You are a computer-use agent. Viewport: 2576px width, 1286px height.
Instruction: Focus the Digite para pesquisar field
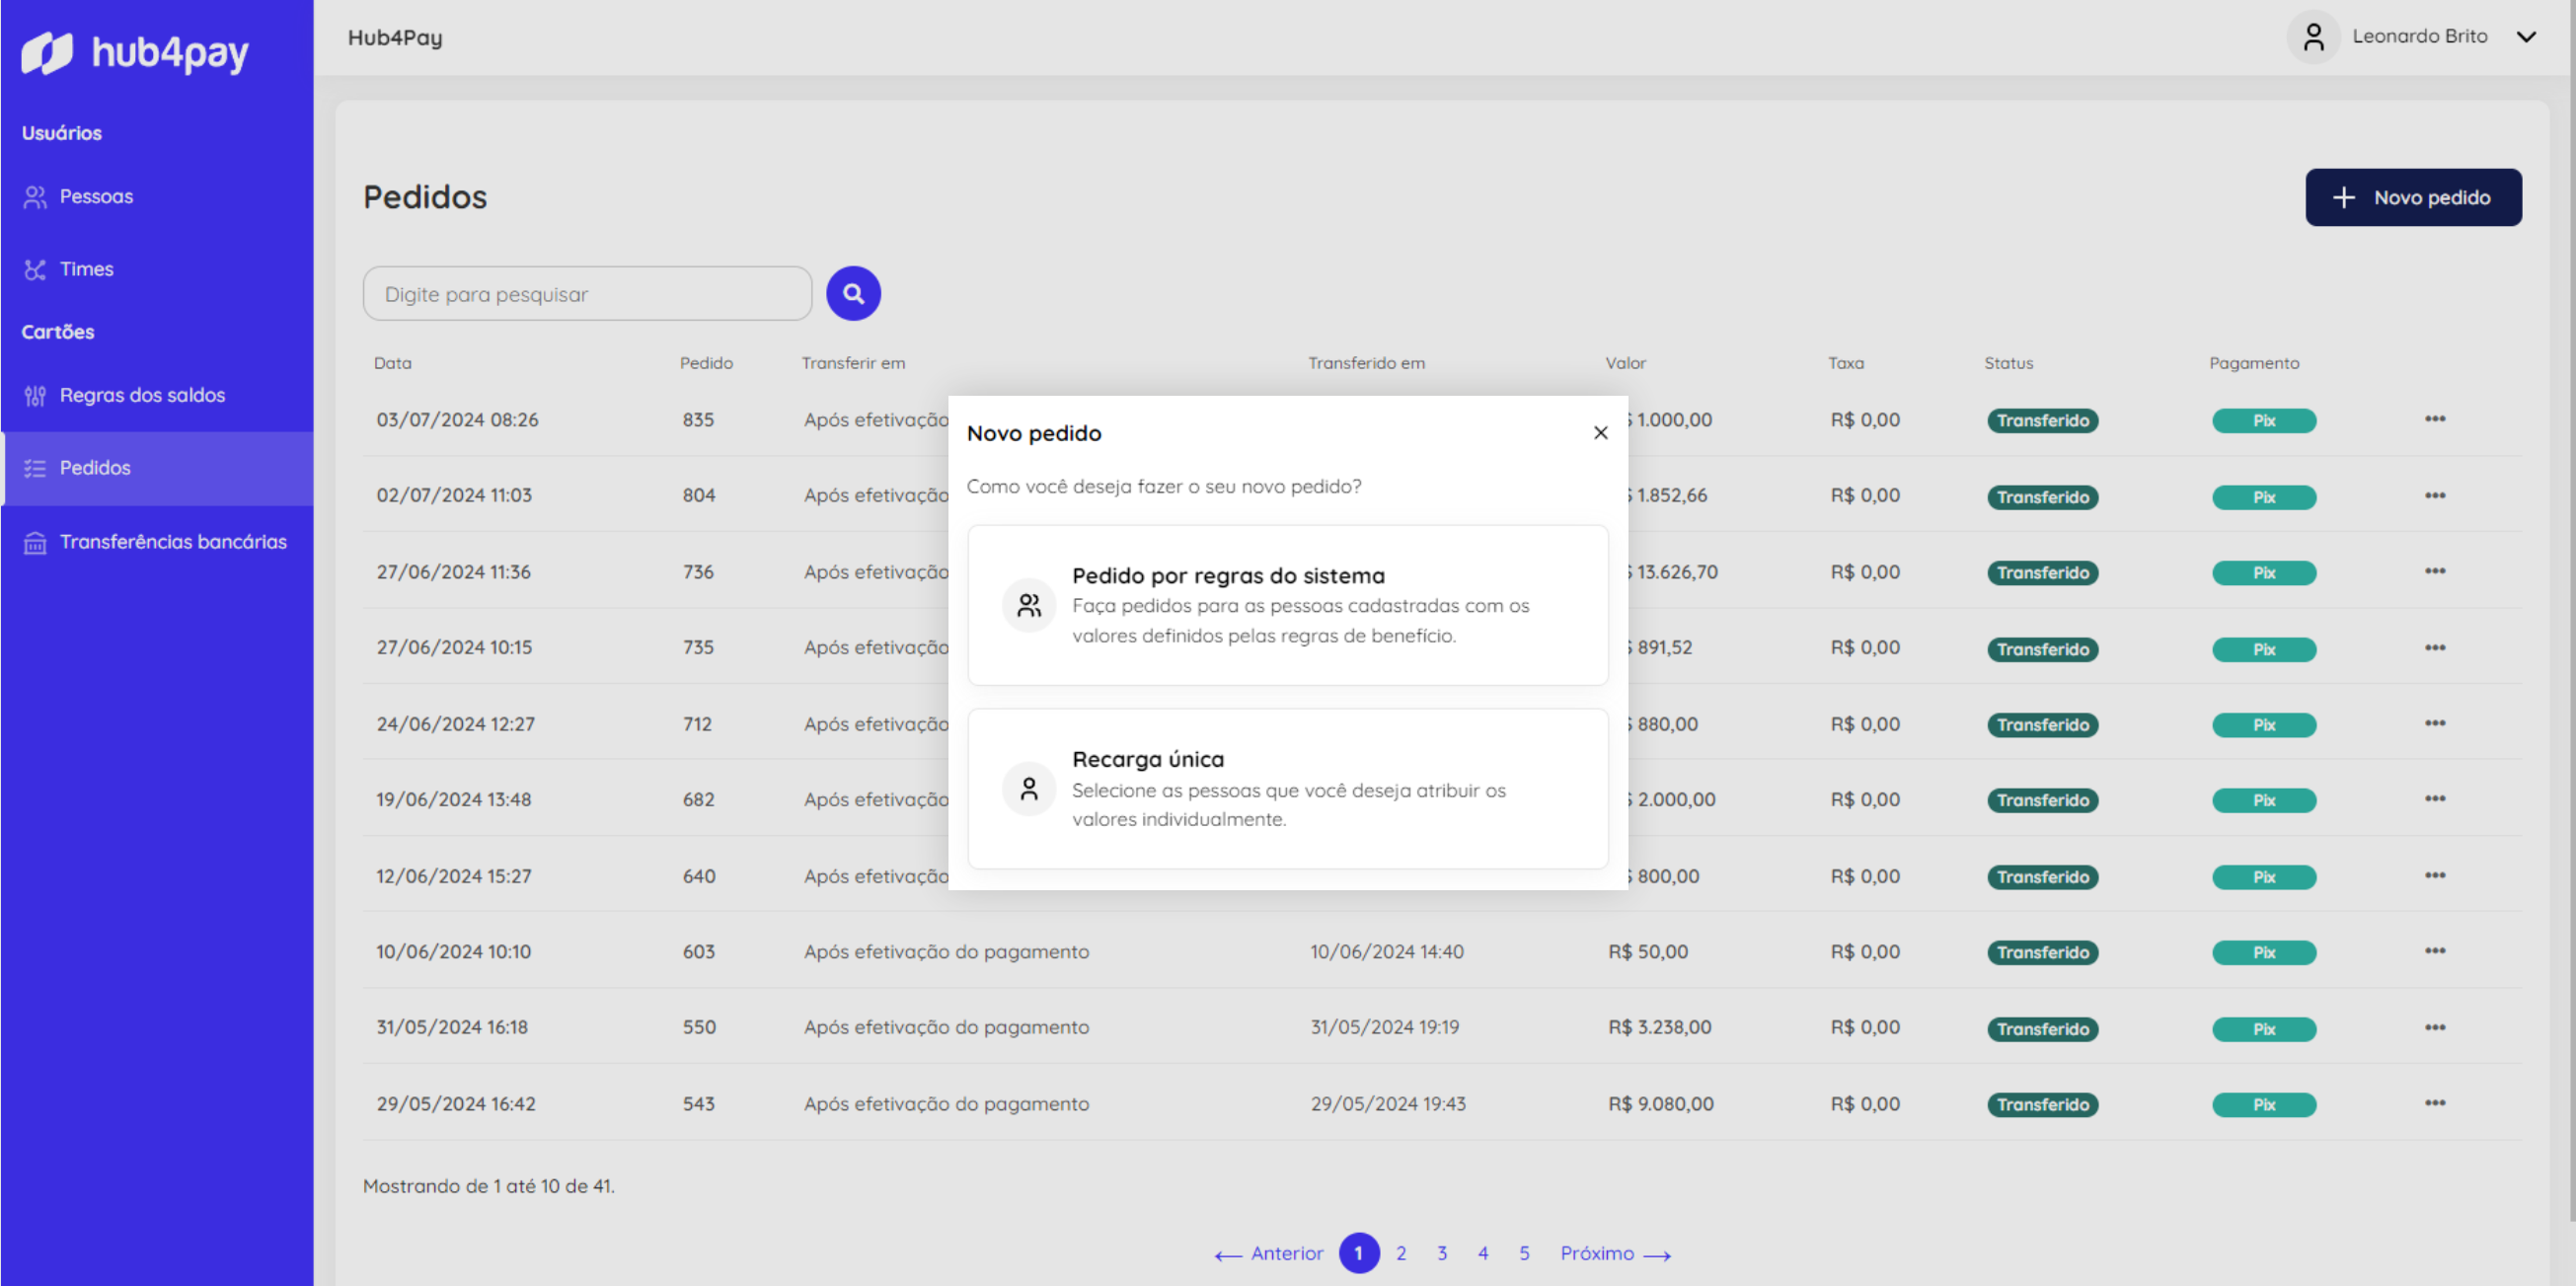[x=587, y=294]
